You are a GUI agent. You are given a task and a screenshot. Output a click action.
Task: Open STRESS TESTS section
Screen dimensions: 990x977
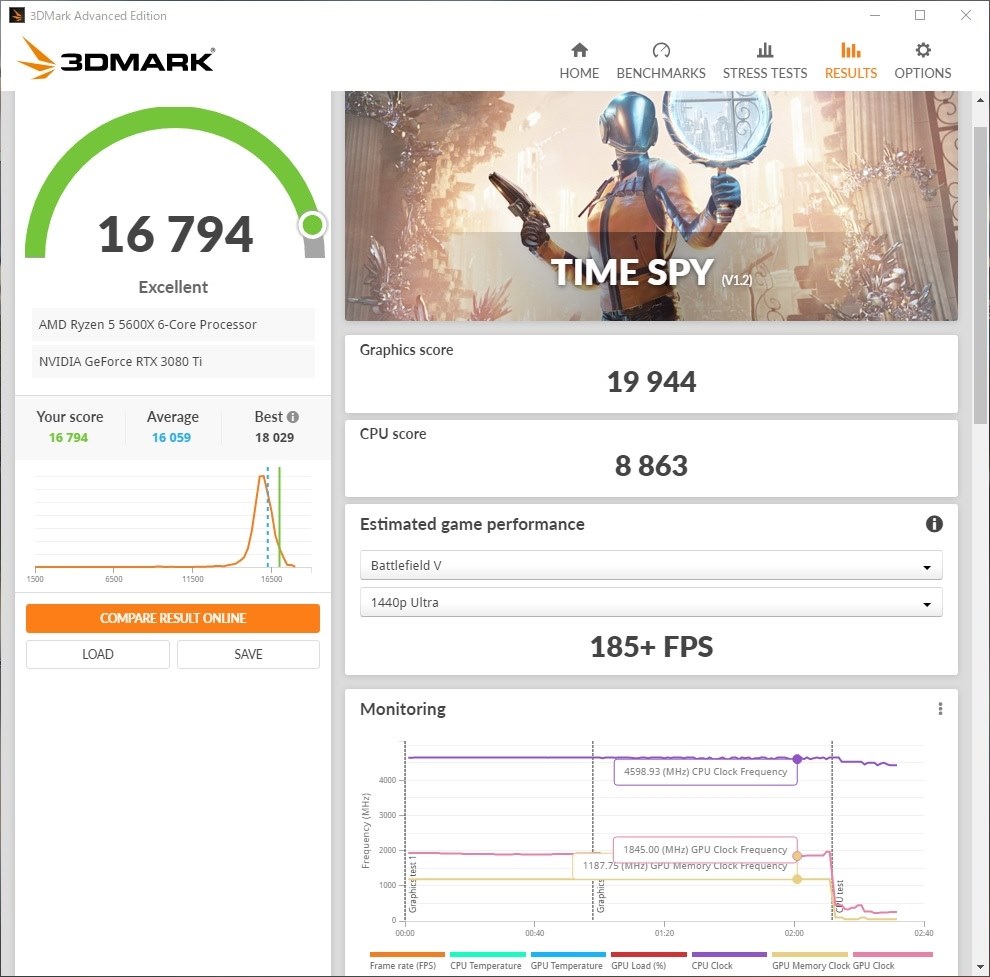click(765, 61)
